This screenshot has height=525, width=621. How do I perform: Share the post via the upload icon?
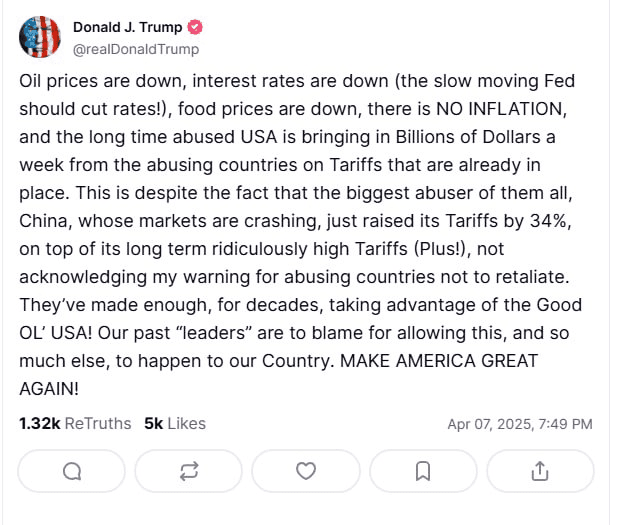(540, 470)
